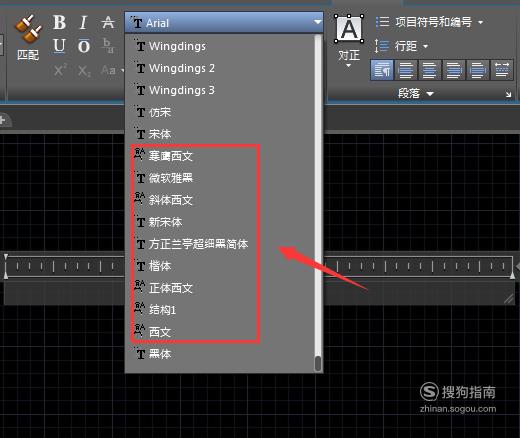Center the paragraph

[x=430, y=70]
